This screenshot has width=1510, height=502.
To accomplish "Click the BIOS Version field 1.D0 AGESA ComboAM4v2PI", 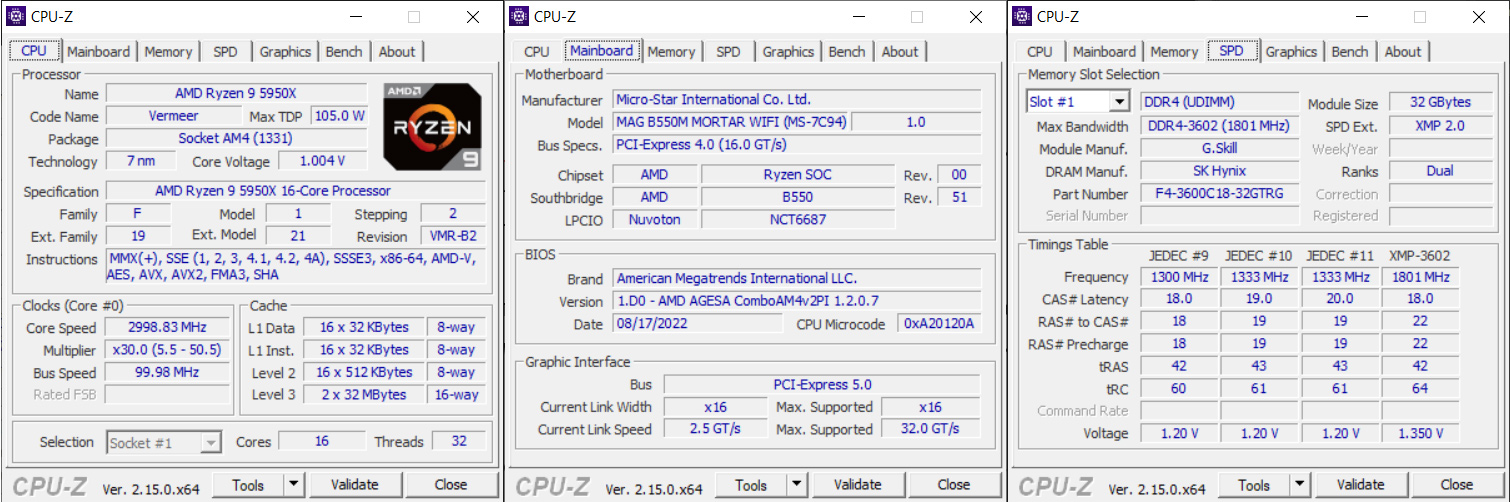I will 797,301.
